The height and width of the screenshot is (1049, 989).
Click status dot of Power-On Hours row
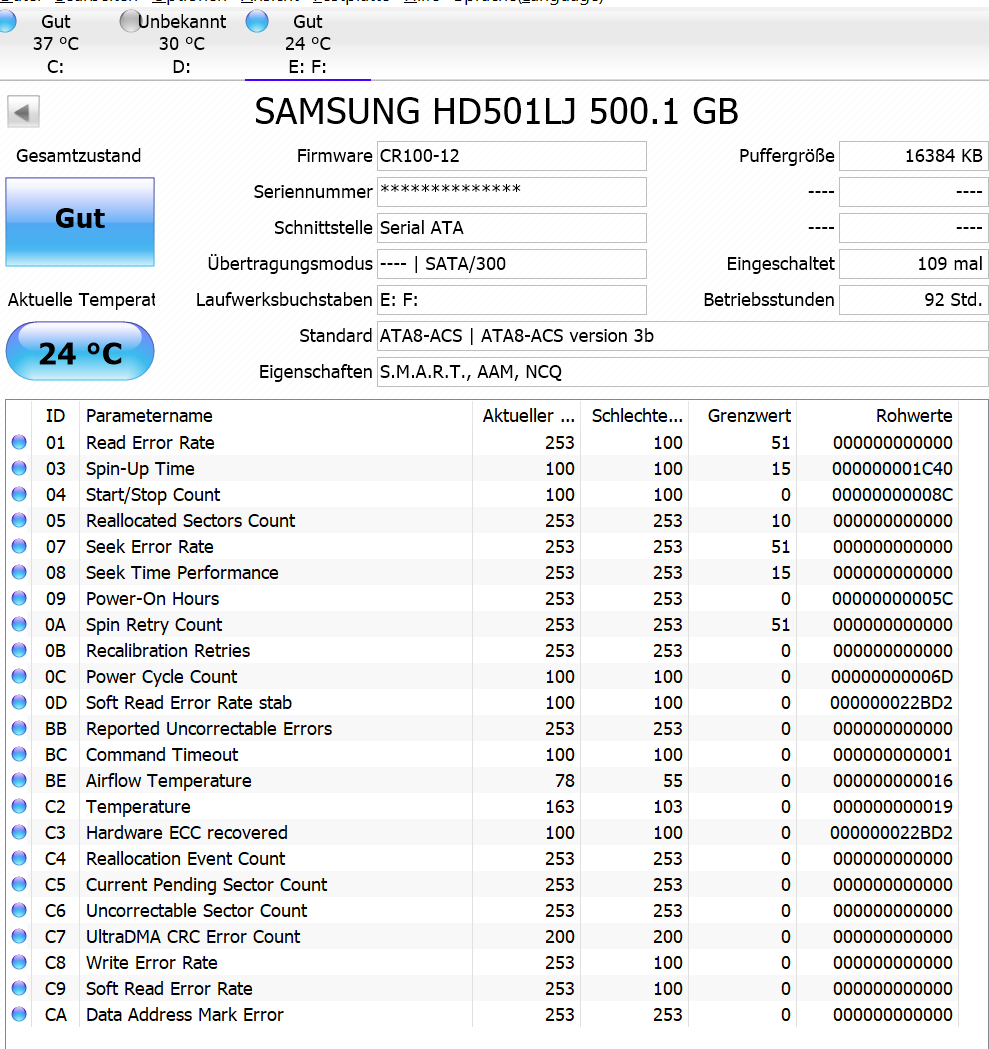(x=19, y=598)
